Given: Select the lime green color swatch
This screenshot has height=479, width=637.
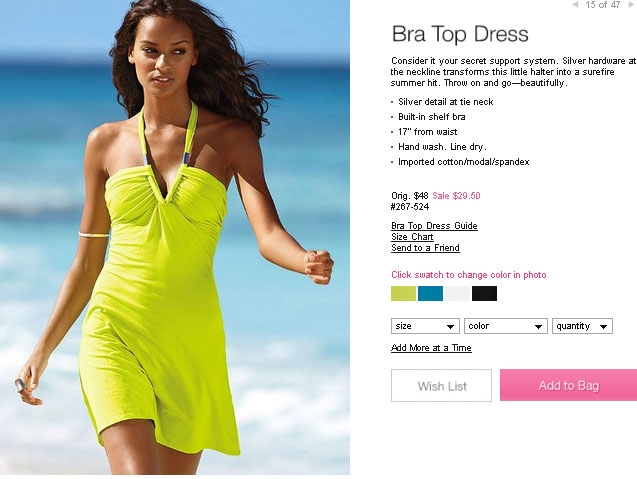Looking at the screenshot, I should coord(403,293).
